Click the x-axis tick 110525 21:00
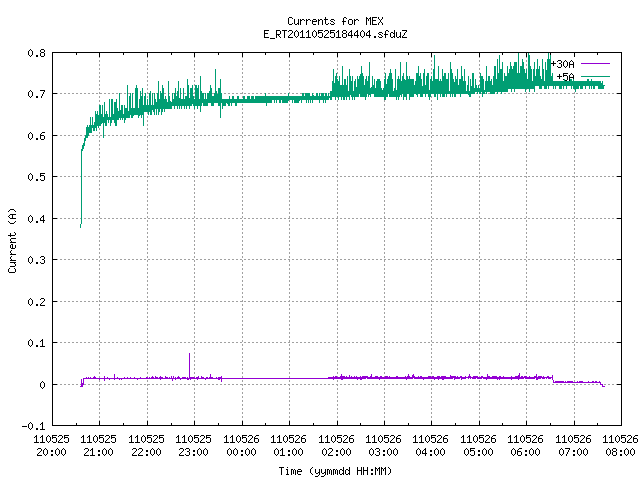Viewport: 640px width, 480px height. 99,446
